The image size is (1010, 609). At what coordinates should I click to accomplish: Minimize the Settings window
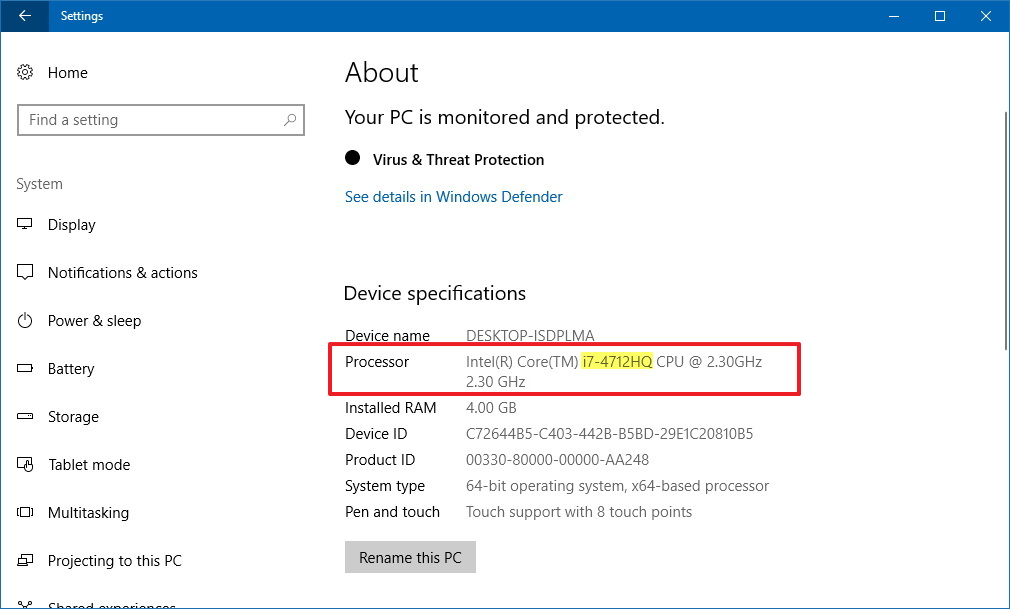(x=894, y=16)
